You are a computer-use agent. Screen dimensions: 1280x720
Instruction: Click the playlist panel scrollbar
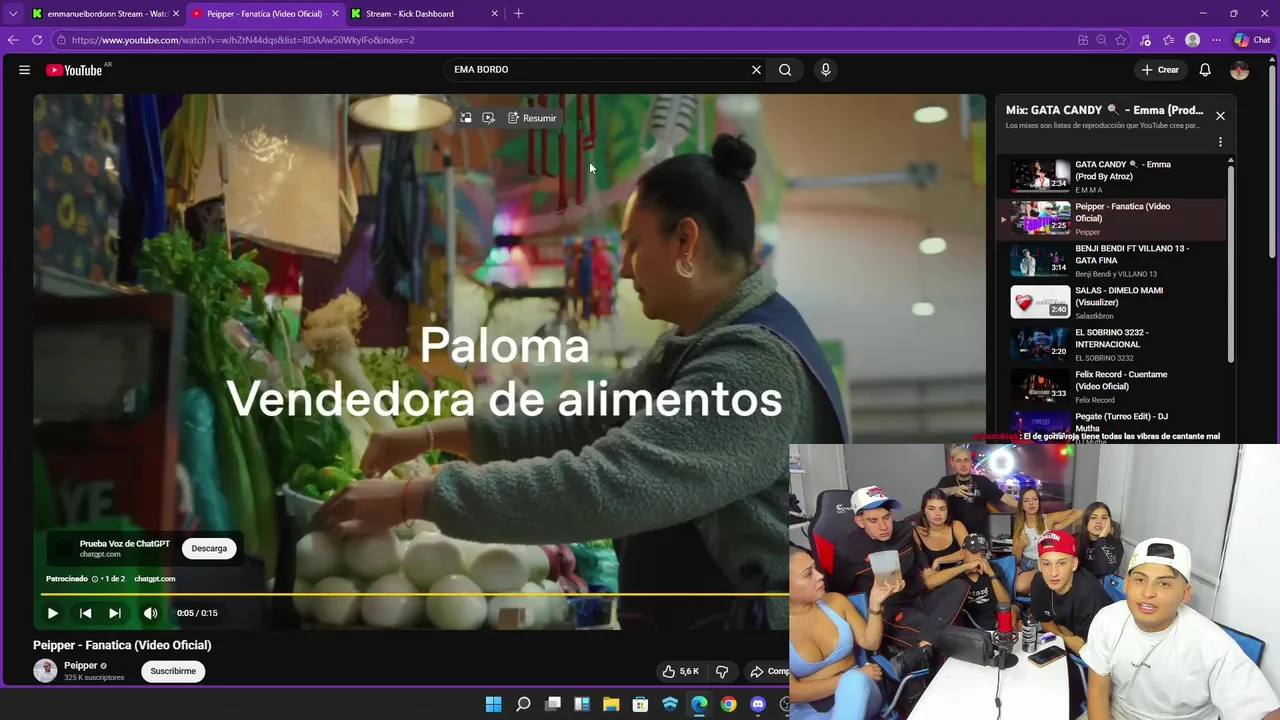[1231, 265]
